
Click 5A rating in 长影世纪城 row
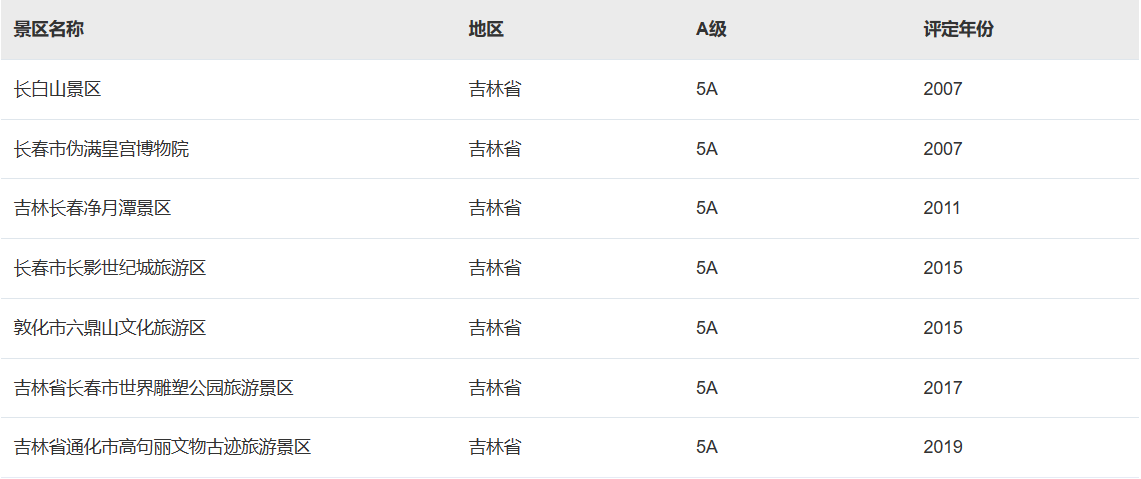click(x=707, y=268)
